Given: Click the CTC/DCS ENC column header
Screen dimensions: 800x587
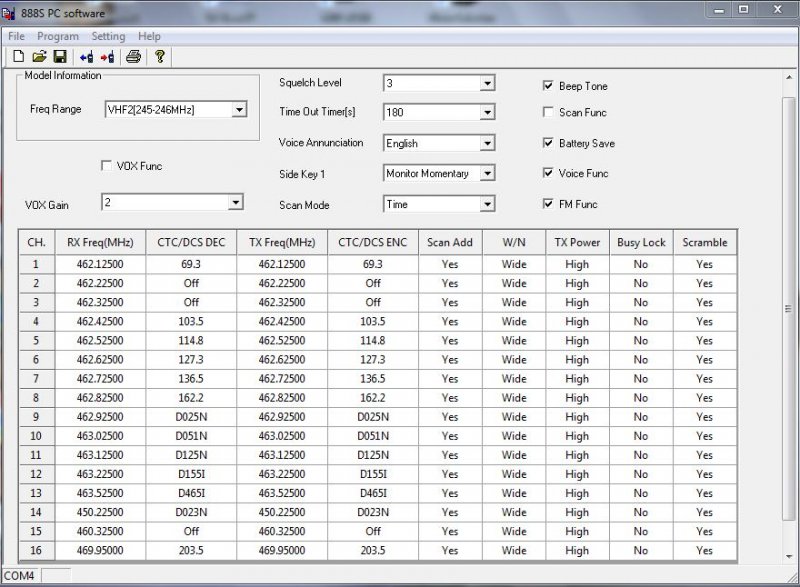Looking at the screenshot, I should (x=373, y=243).
